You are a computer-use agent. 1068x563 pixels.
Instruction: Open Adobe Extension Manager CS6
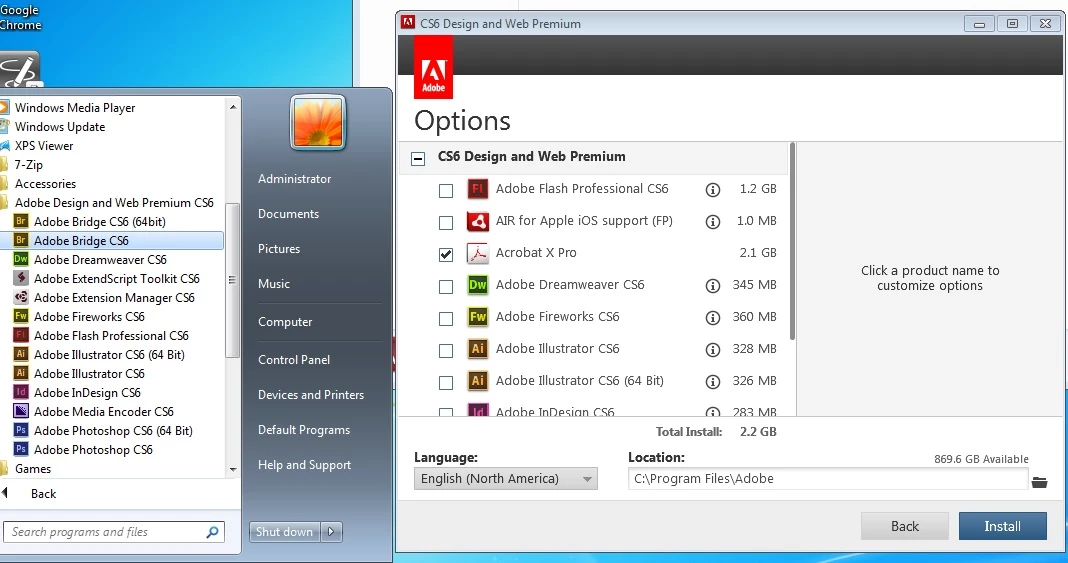pyautogui.click(x=113, y=297)
